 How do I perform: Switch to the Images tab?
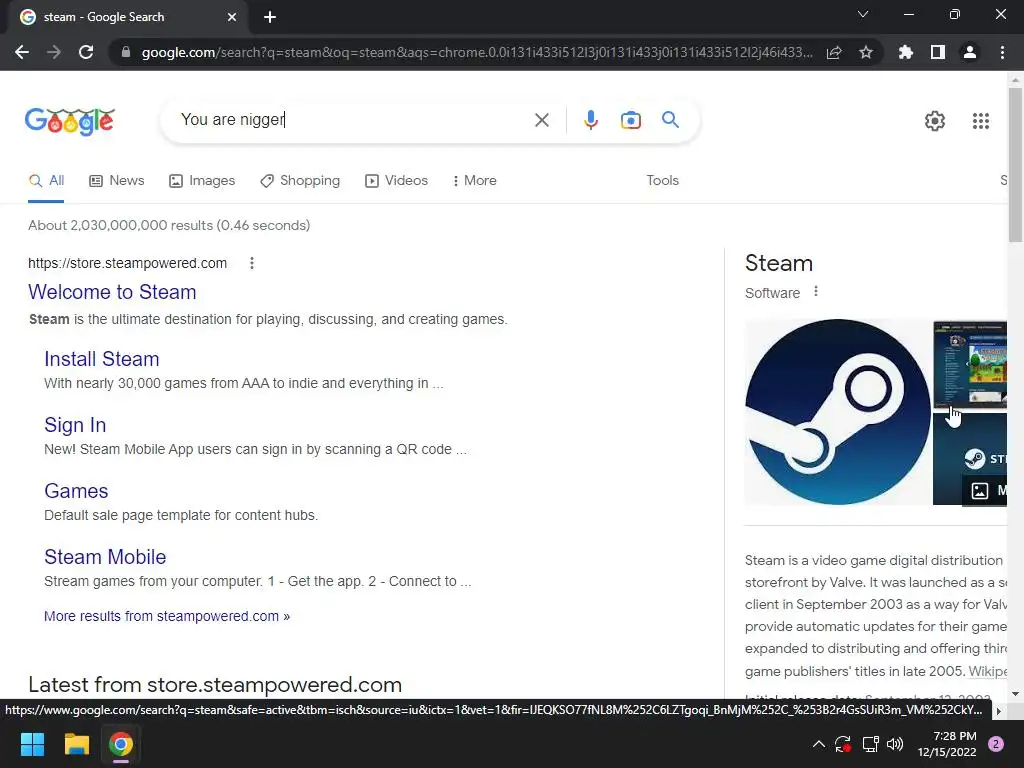(x=202, y=181)
